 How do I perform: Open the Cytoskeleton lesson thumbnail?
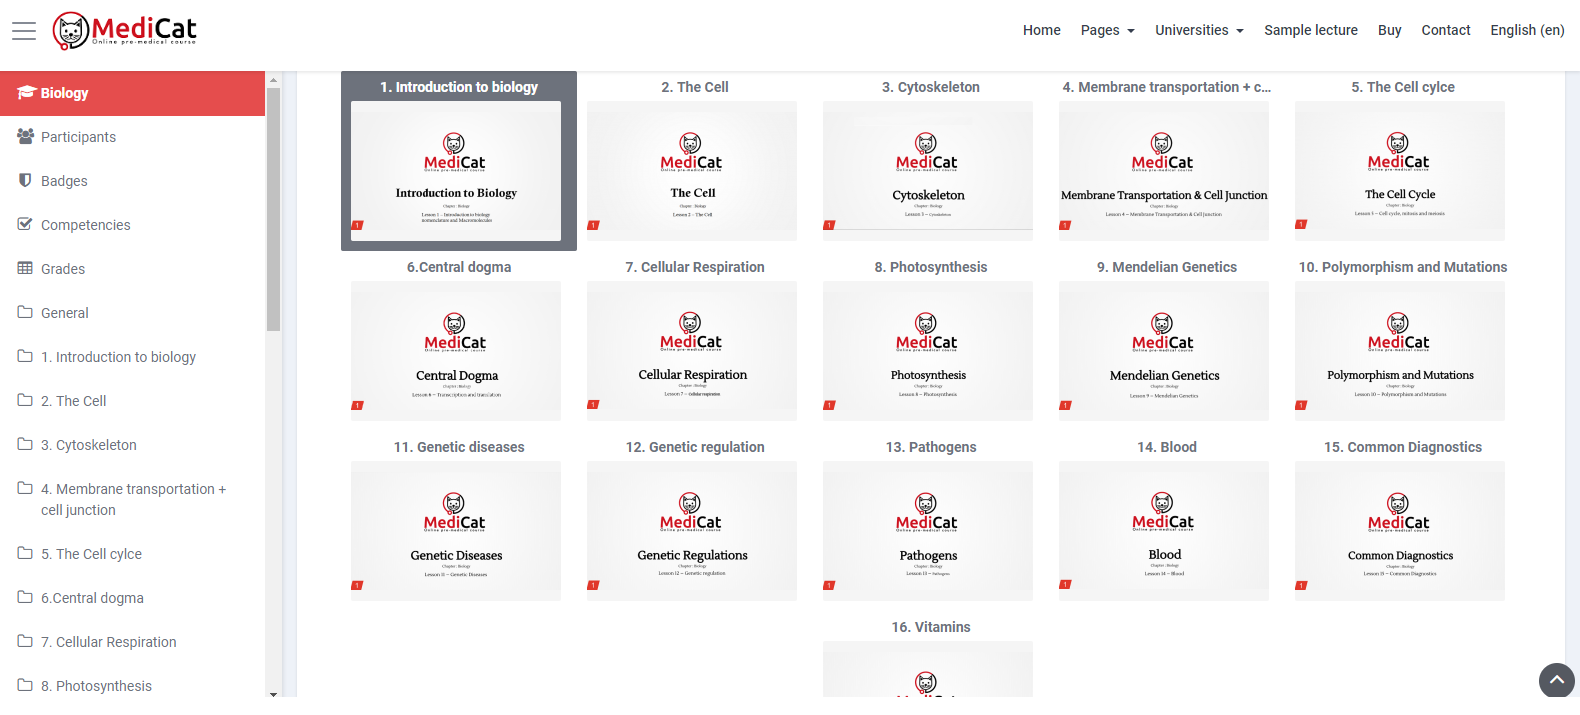(928, 171)
